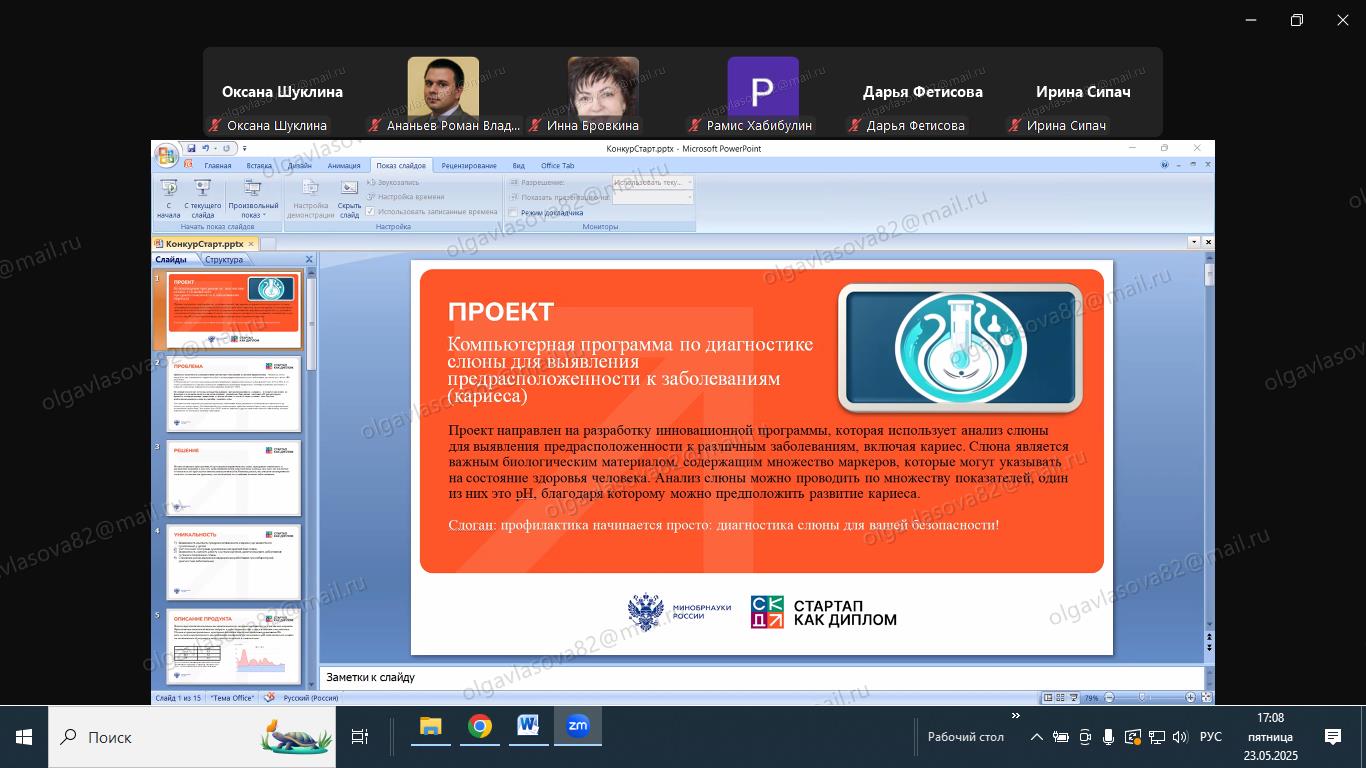The height and width of the screenshot is (768, 1366).
Task: Enable Режим докладчика checkbox
Action: click(514, 212)
